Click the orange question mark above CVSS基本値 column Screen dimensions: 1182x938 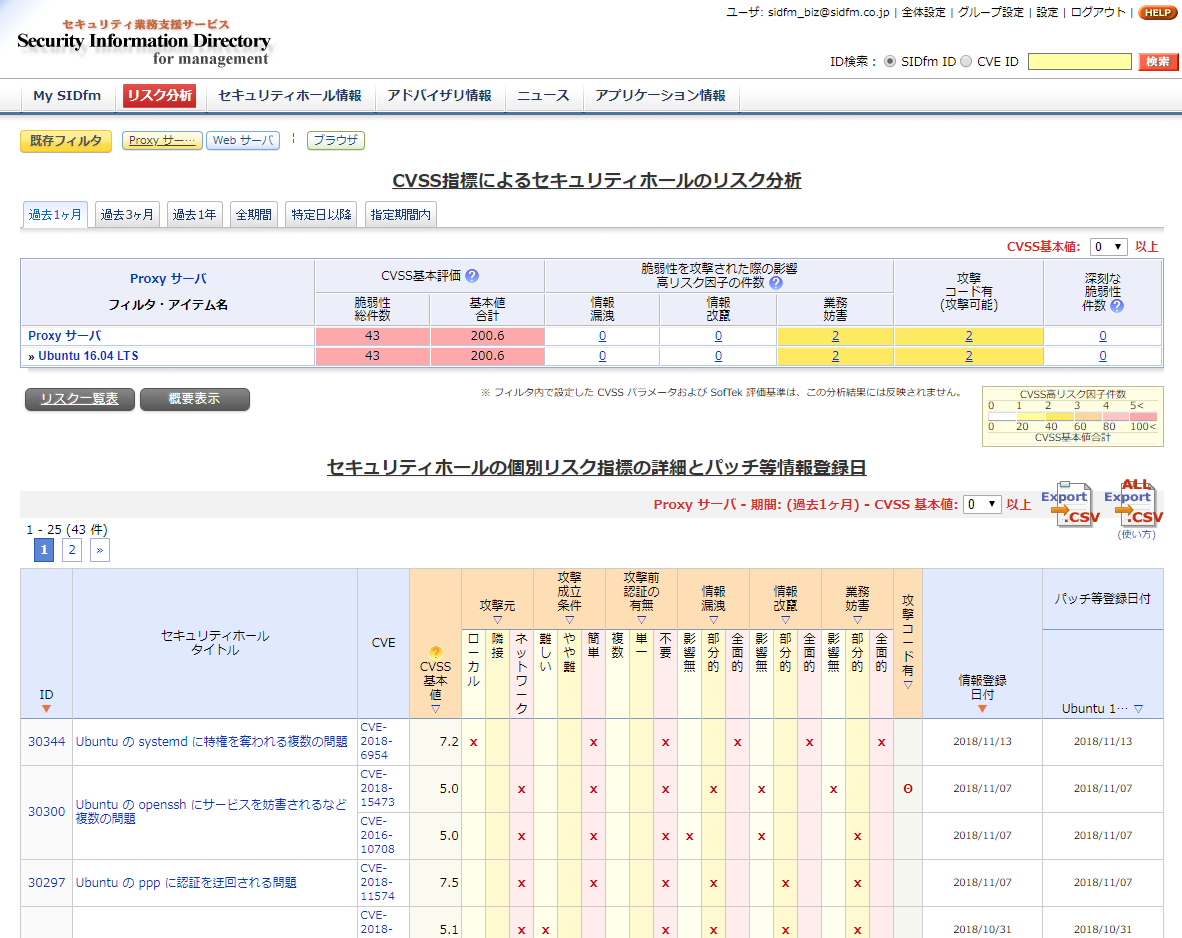point(436,652)
